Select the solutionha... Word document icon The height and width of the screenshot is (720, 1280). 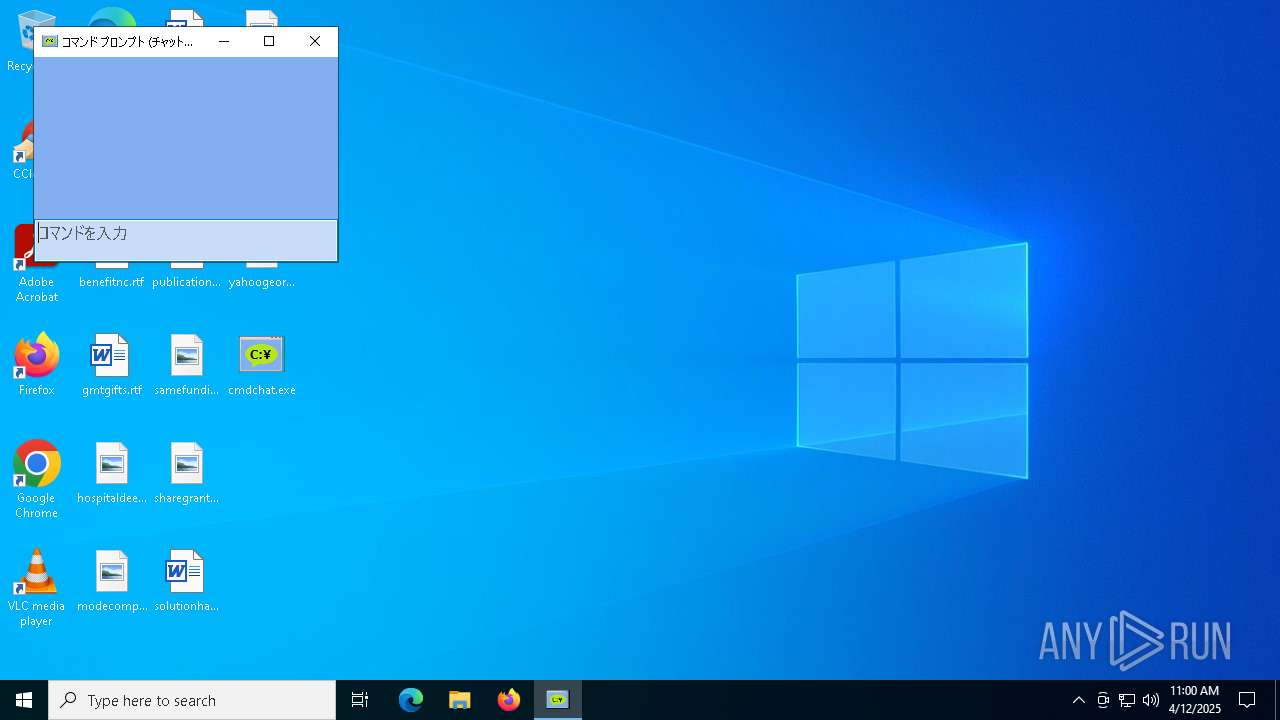click(186, 582)
